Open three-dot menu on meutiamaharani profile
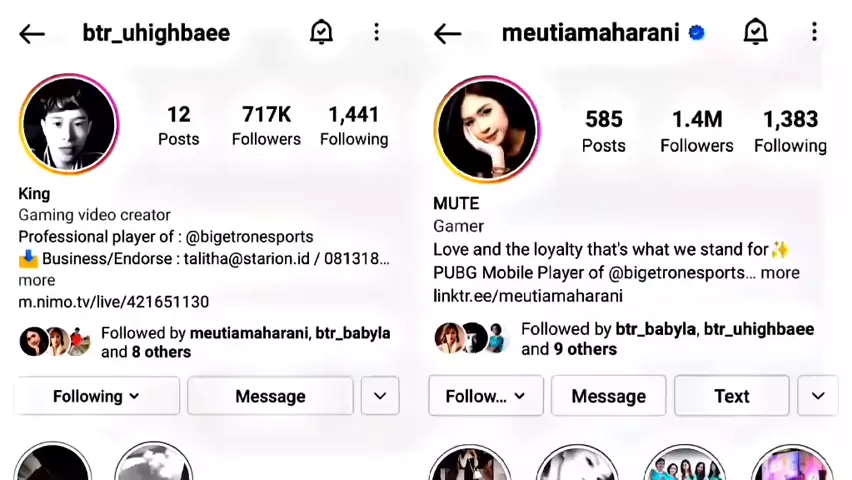Image resolution: width=852 pixels, height=480 pixels. 814,32
